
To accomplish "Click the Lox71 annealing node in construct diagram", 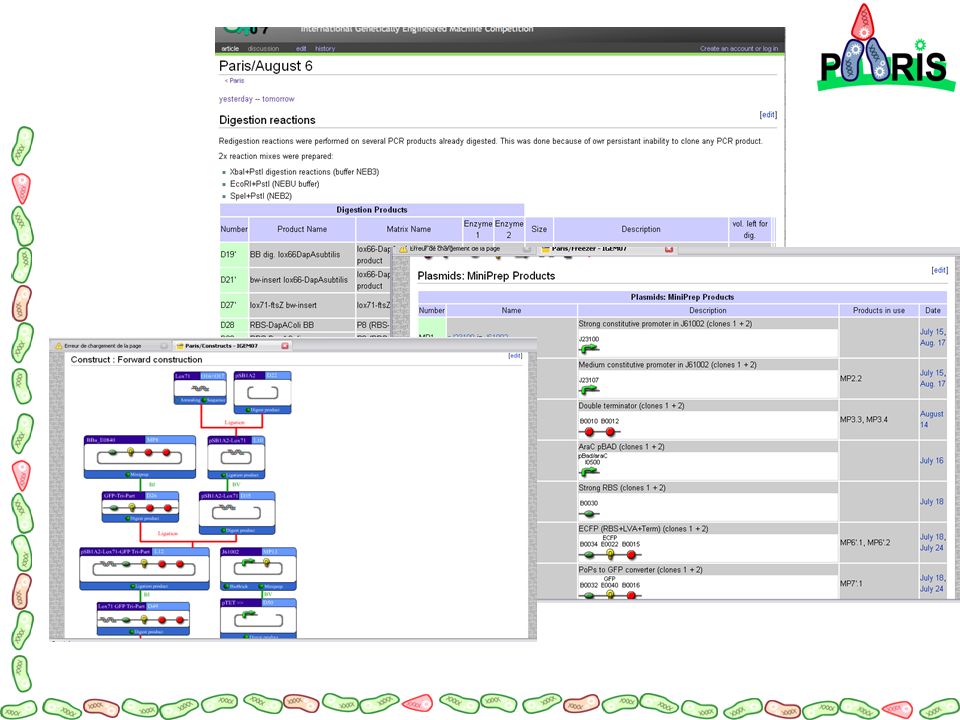I will click(x=200, y=388).
